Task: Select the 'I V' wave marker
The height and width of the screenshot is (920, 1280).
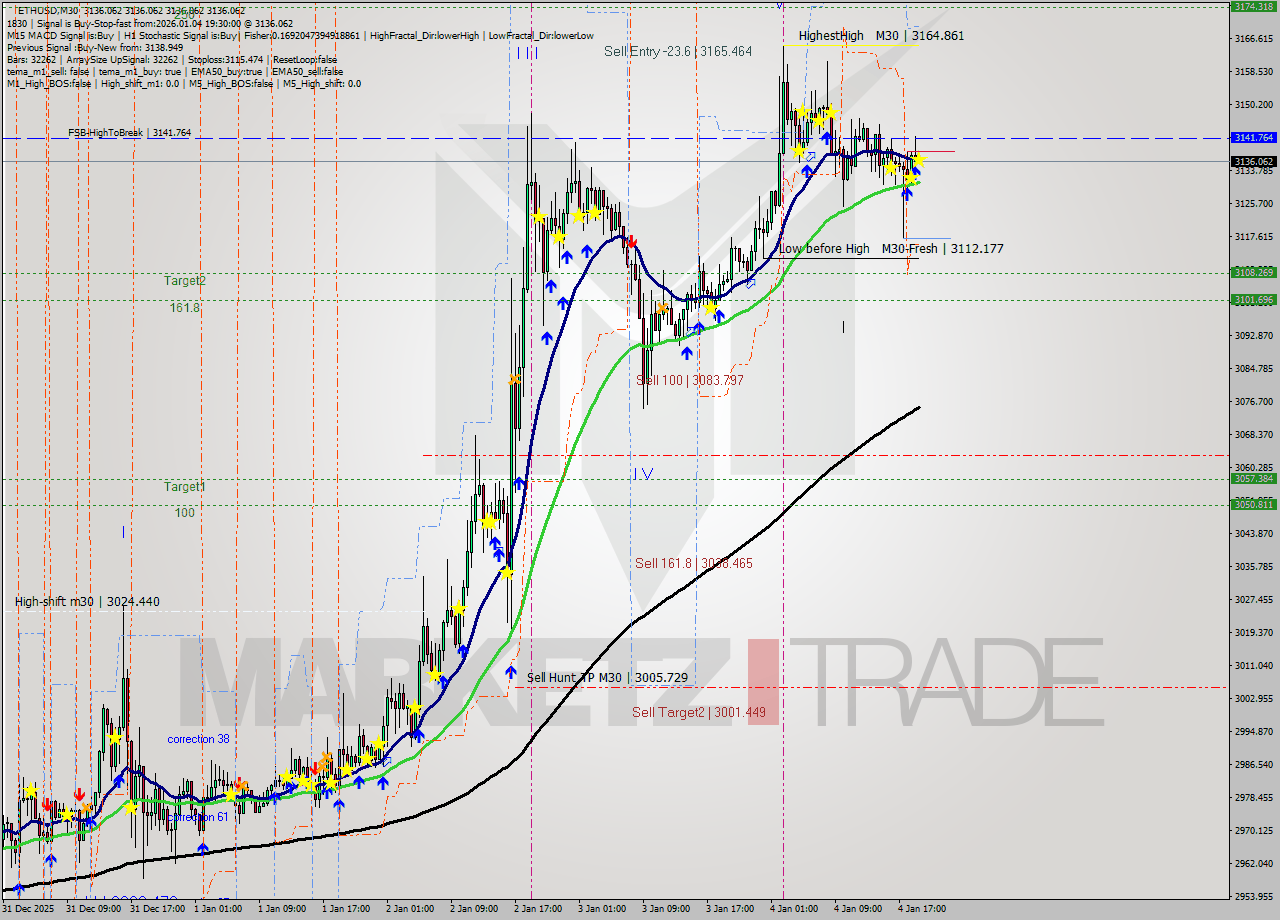Action: tap(642, 474)
